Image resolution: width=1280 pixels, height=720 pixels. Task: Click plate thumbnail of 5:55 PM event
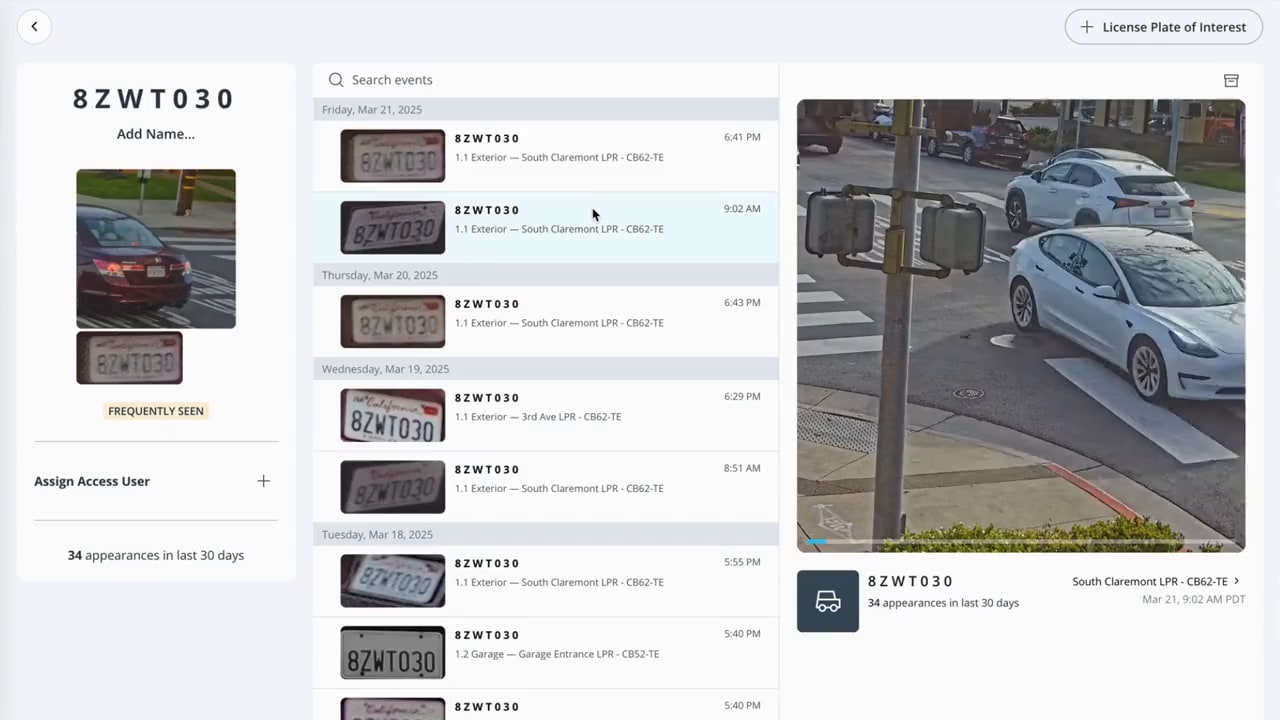(x=393, y=581)
